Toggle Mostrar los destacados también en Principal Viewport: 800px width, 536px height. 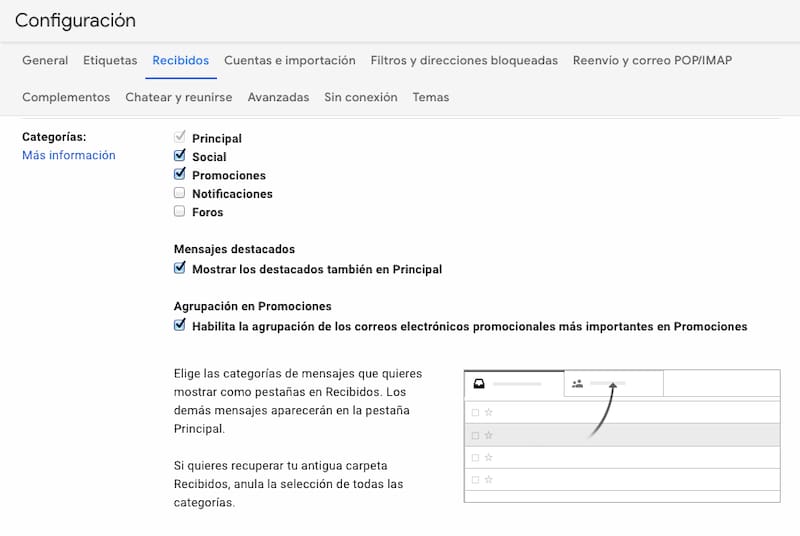click(x=180, y=268)
